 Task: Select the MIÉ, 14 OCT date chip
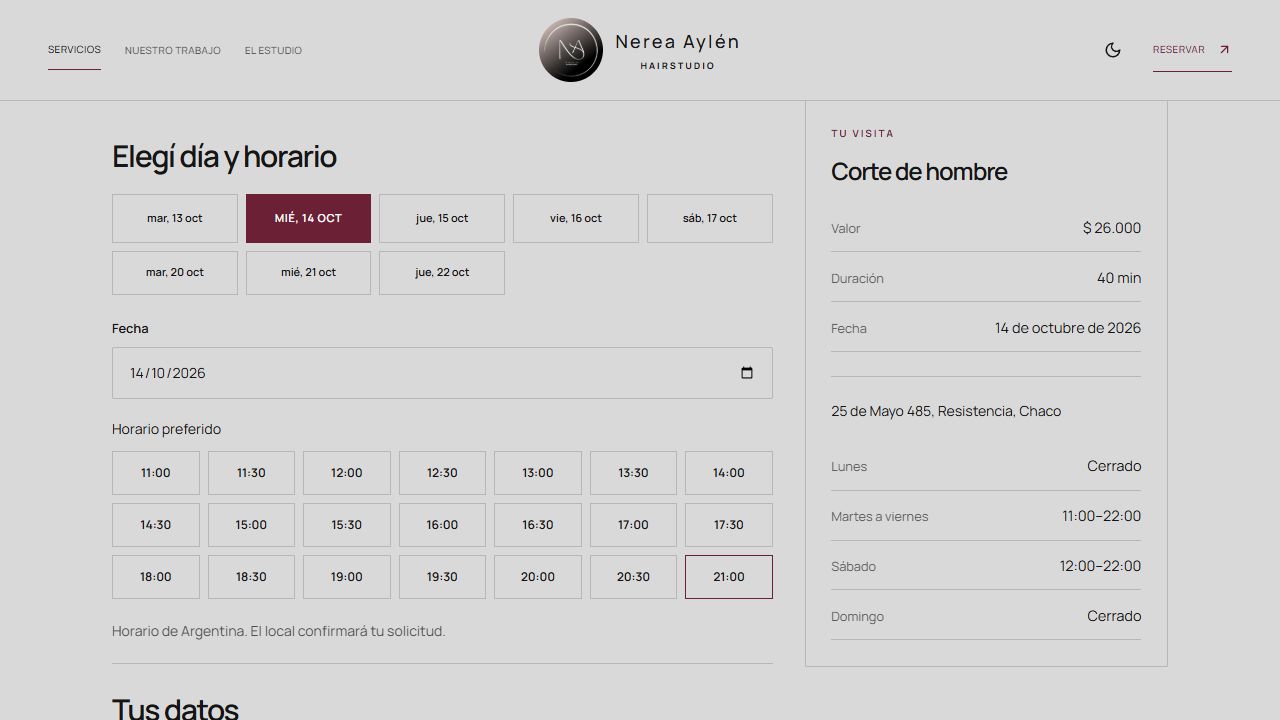tap(308, 218)
